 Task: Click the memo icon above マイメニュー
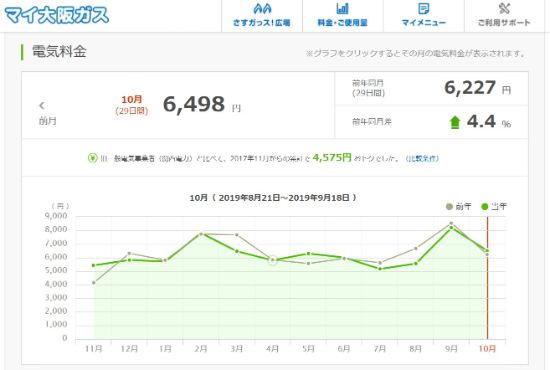pos(424,8)
